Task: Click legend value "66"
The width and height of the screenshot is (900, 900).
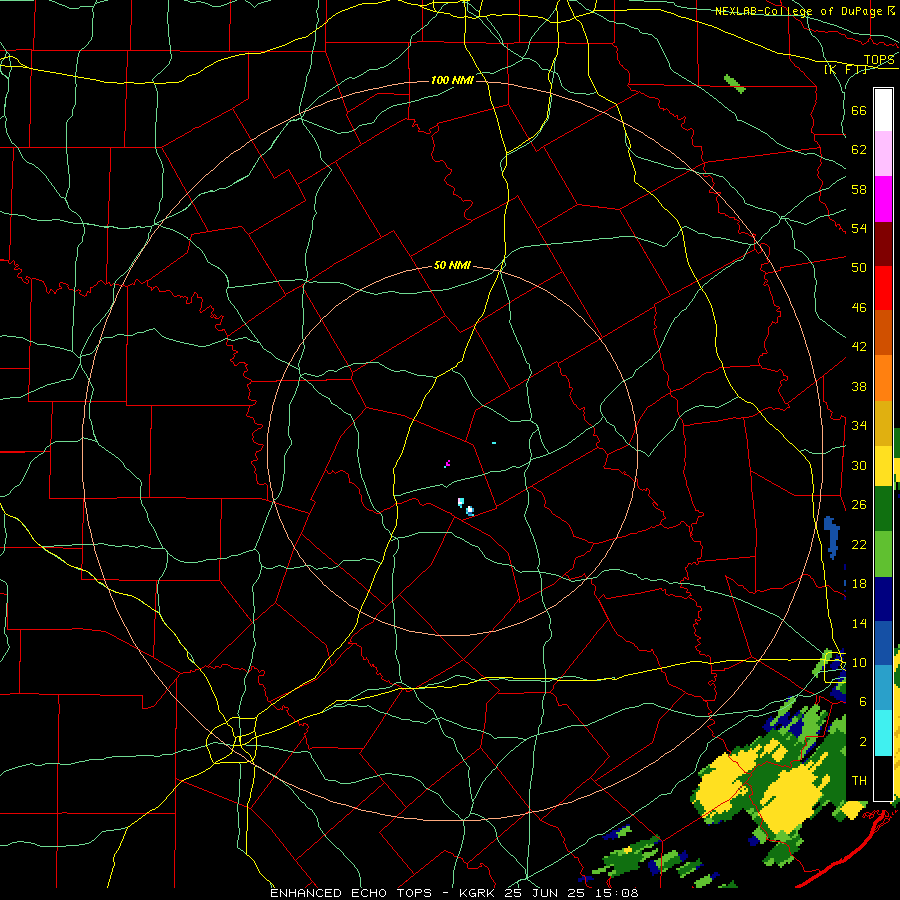Action: [x=859, y=110]
